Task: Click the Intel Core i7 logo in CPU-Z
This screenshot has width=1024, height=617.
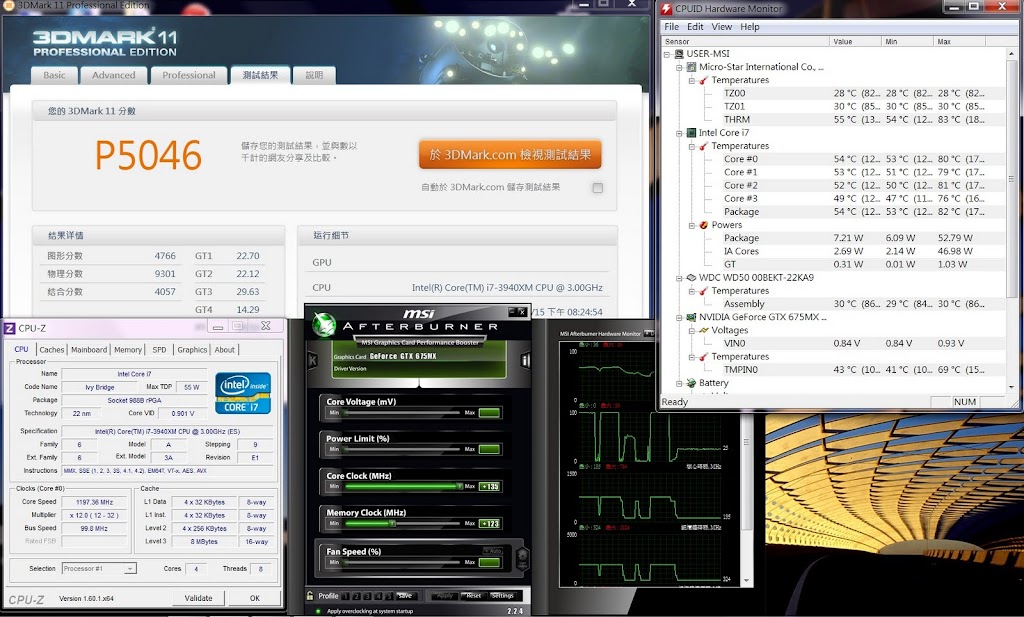Action: pyautogui.click(x=243, y=393)
